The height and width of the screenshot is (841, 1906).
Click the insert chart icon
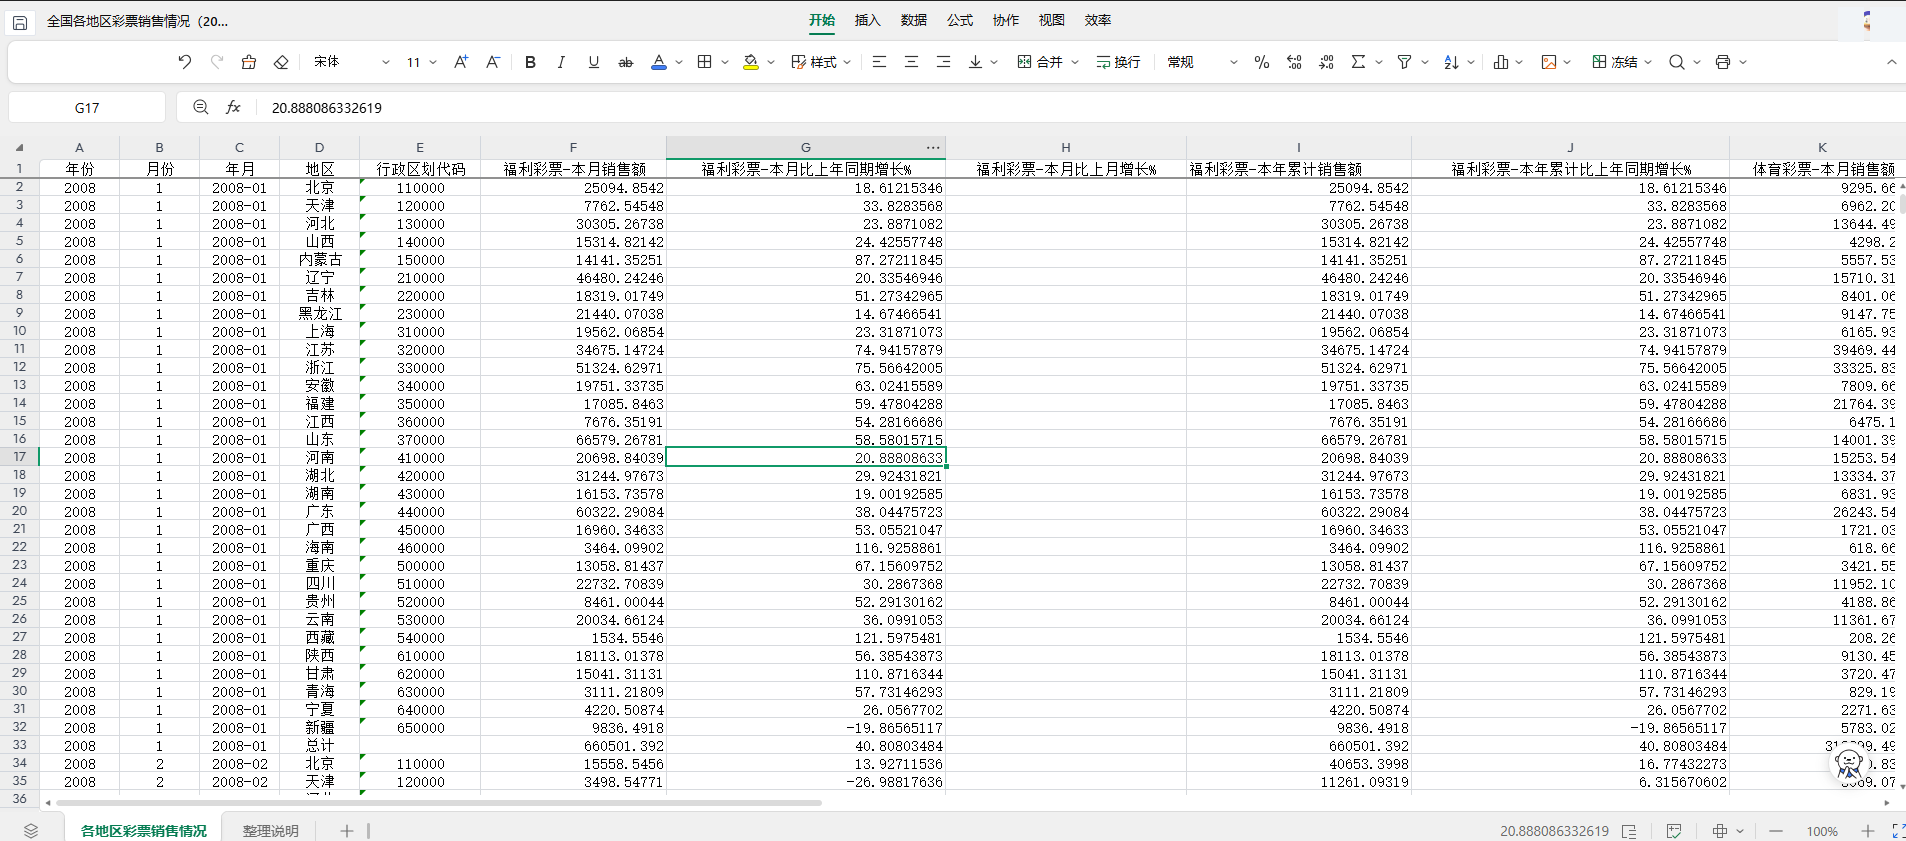click(1501, 62)
